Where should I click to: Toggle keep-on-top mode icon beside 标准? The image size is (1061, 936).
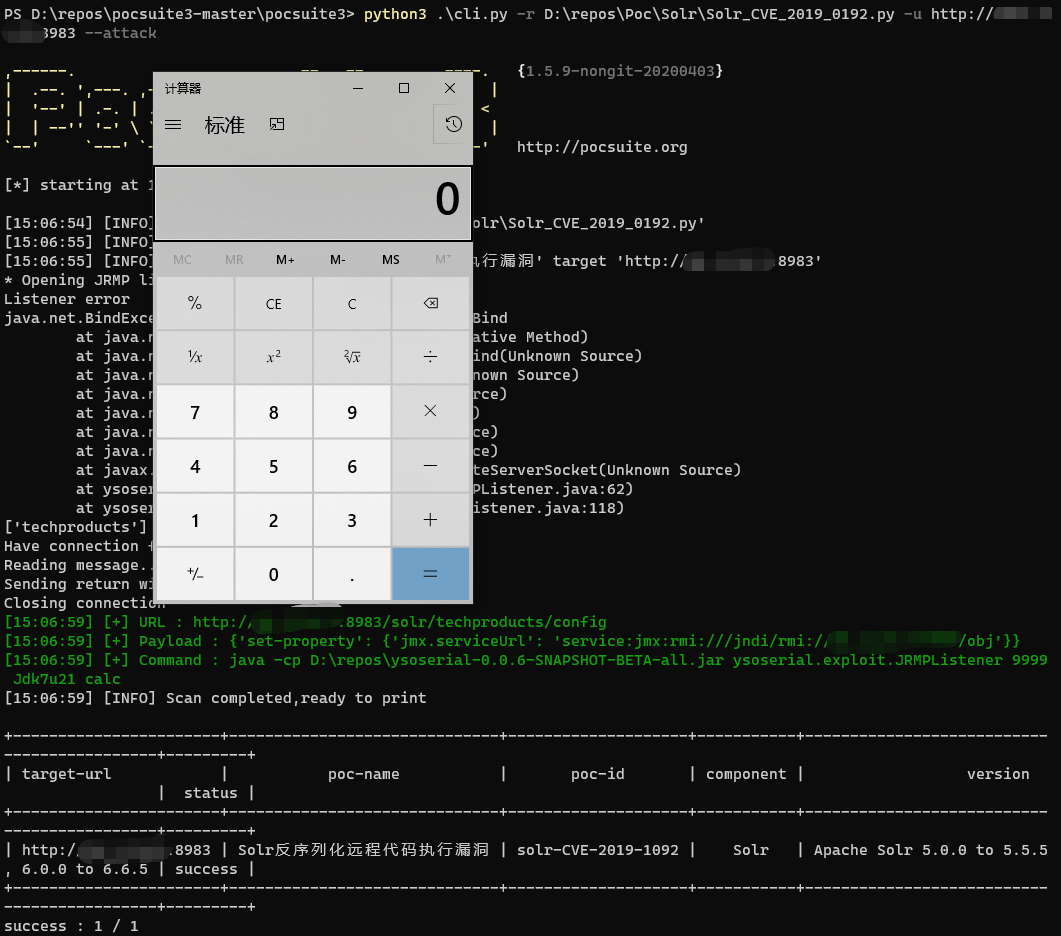[277, 124]
